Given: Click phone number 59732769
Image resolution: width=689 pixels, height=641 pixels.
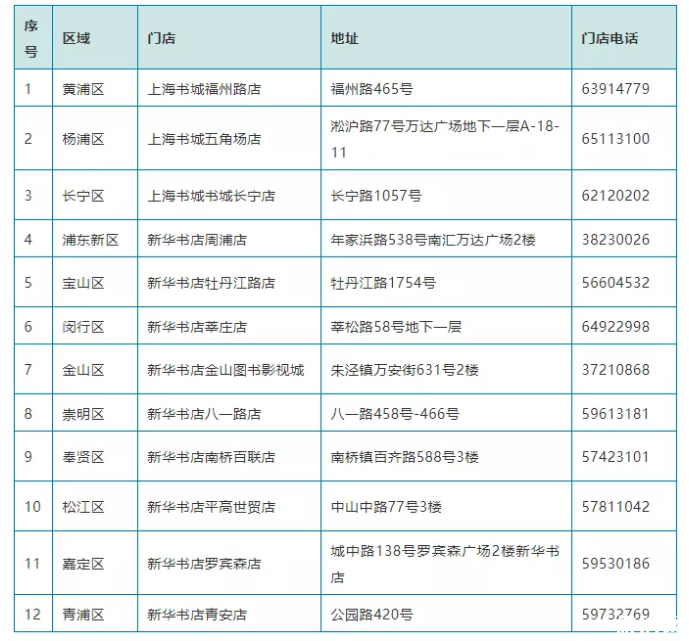Looking at the screenshot, I should pos(615,614).
